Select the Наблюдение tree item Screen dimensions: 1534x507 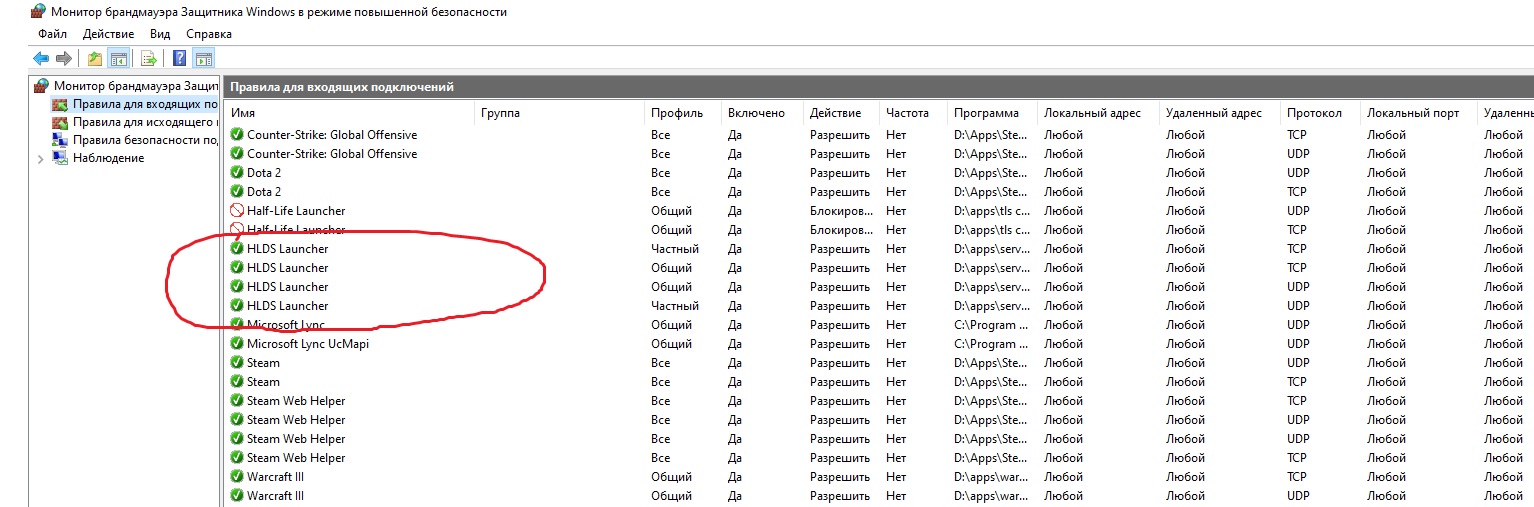(x=108, y=158)
